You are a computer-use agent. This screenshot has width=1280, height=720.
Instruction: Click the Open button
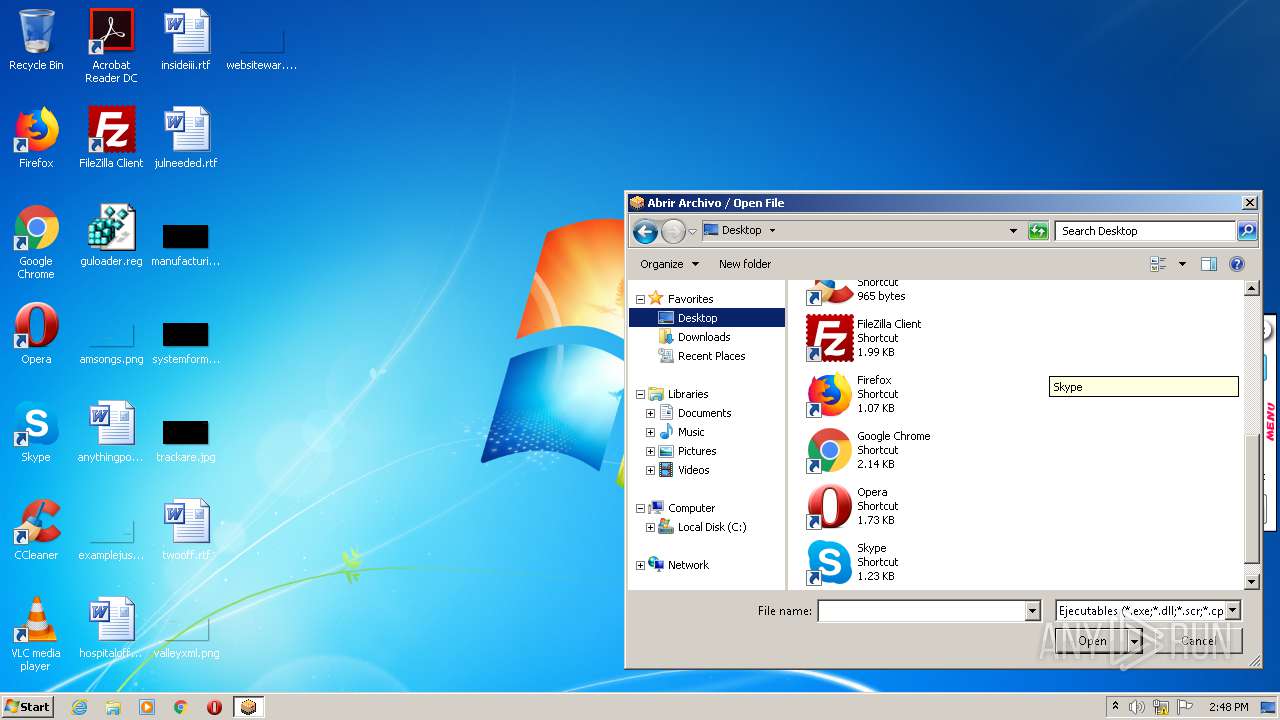click(1092, 641)
